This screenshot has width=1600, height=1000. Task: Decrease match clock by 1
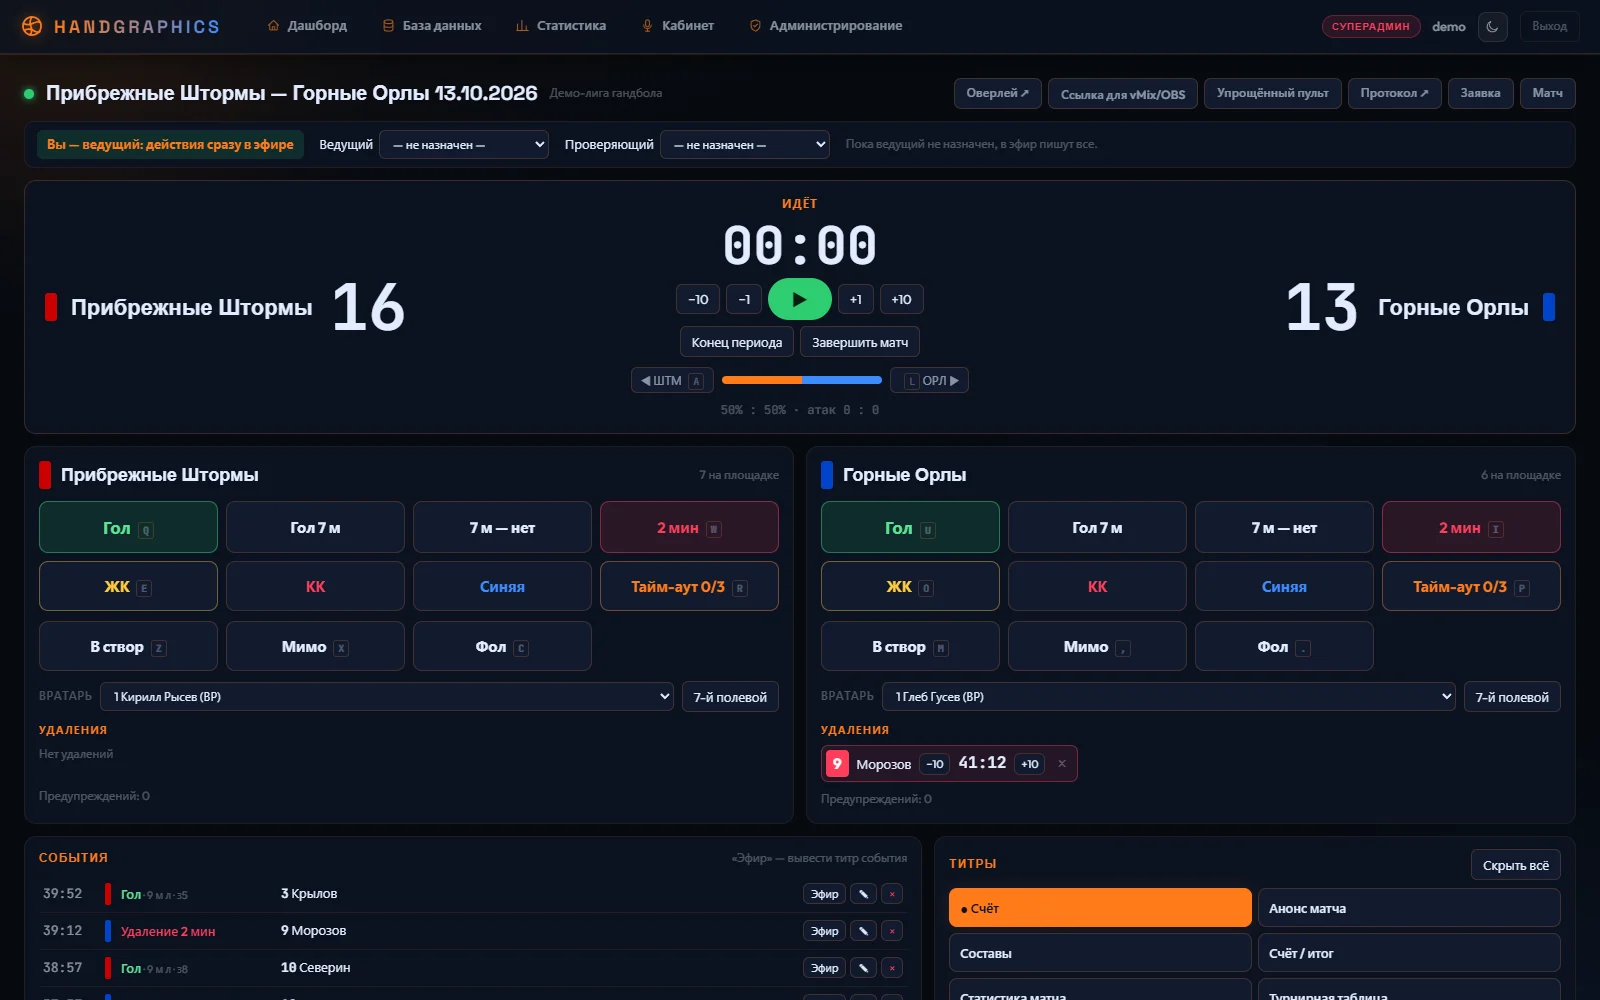[x=744, y=299]
